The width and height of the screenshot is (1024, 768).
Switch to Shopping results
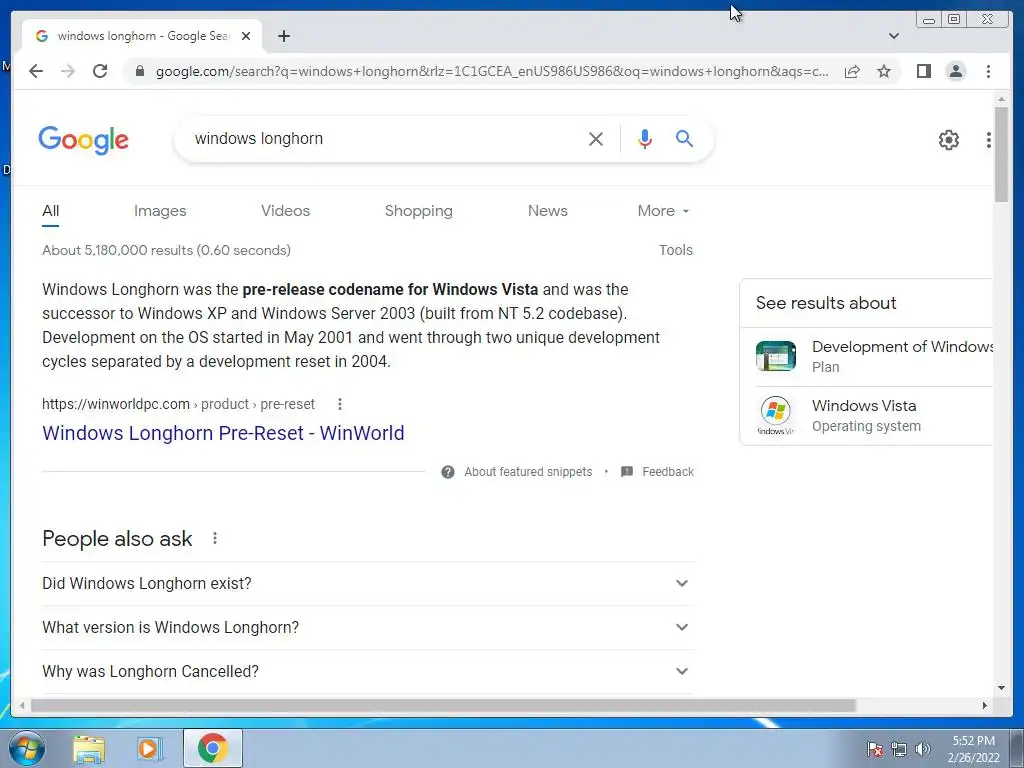click(x=419, y=211)
